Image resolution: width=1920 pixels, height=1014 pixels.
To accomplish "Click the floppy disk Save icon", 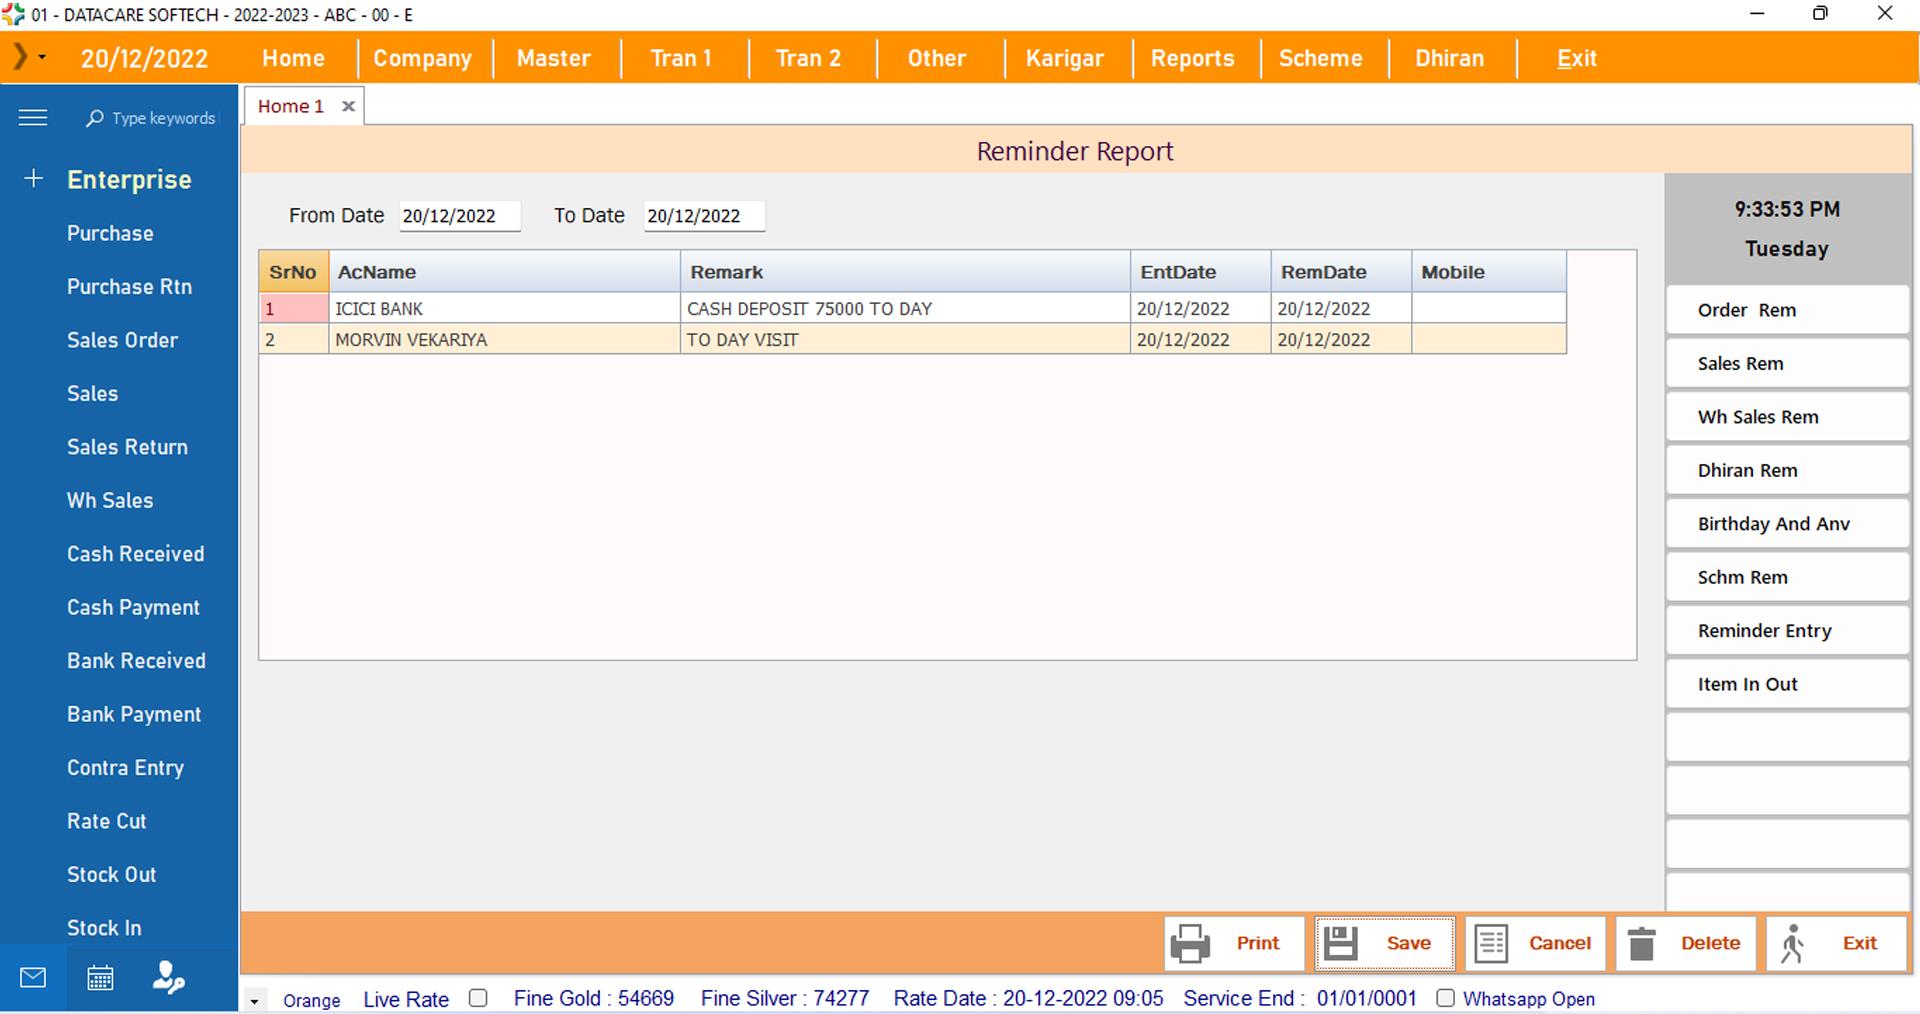I will (x=1341, y=943).
